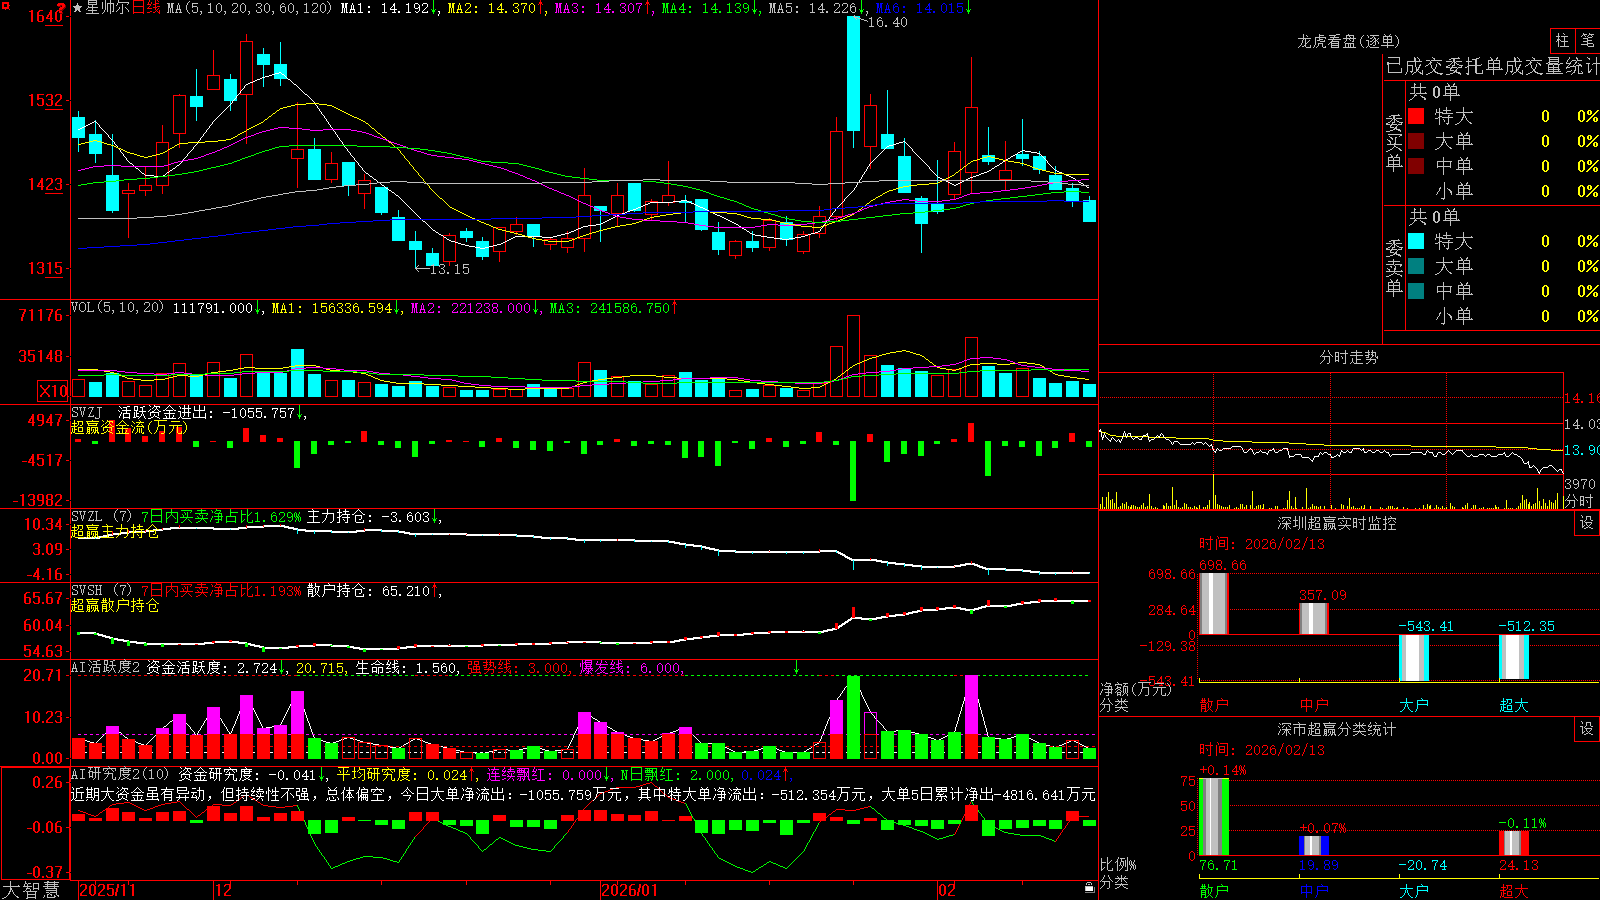Image resolution: width=1600 pixels, height=900 pixels.
Task: Click the 散户持仓: 65.210 value
Action: pyautogui.click(x=368, y=591)
